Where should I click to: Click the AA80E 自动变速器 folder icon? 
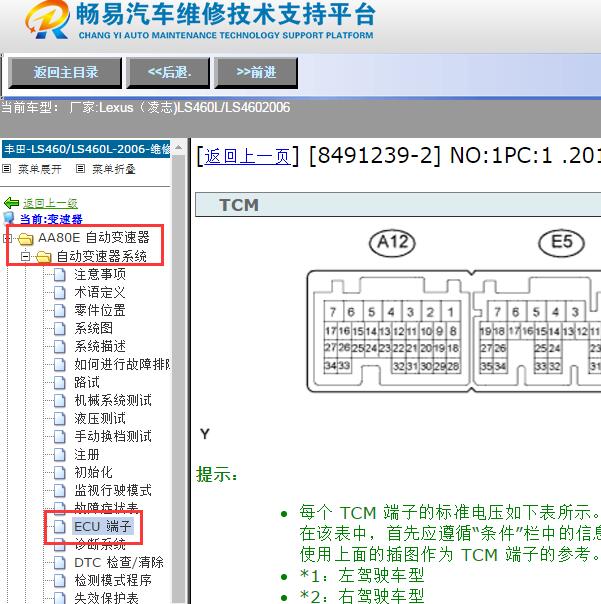point(26,239)
